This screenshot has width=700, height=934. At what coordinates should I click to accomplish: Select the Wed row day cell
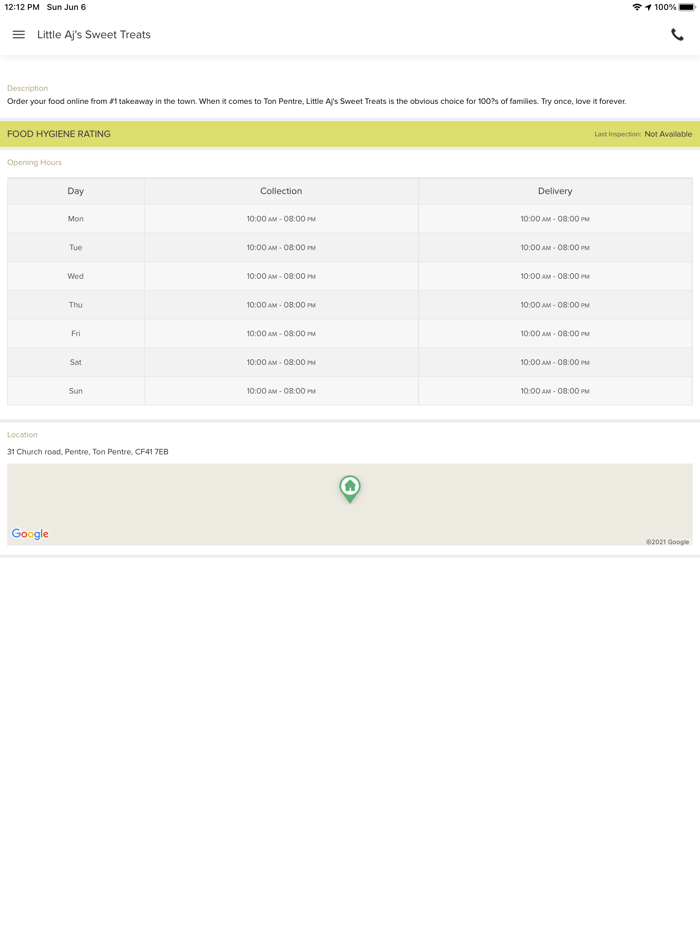(76, 276)
